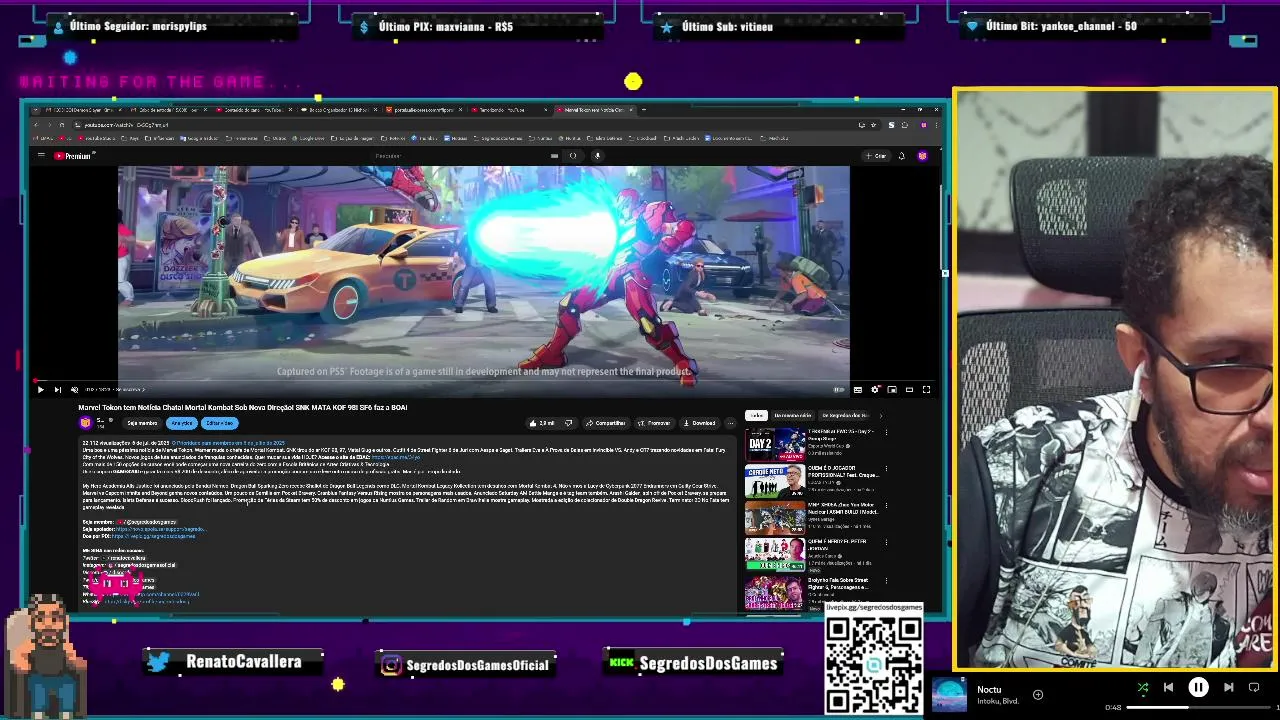
Task: Pause the music player track
Action: coord(1198,688)
